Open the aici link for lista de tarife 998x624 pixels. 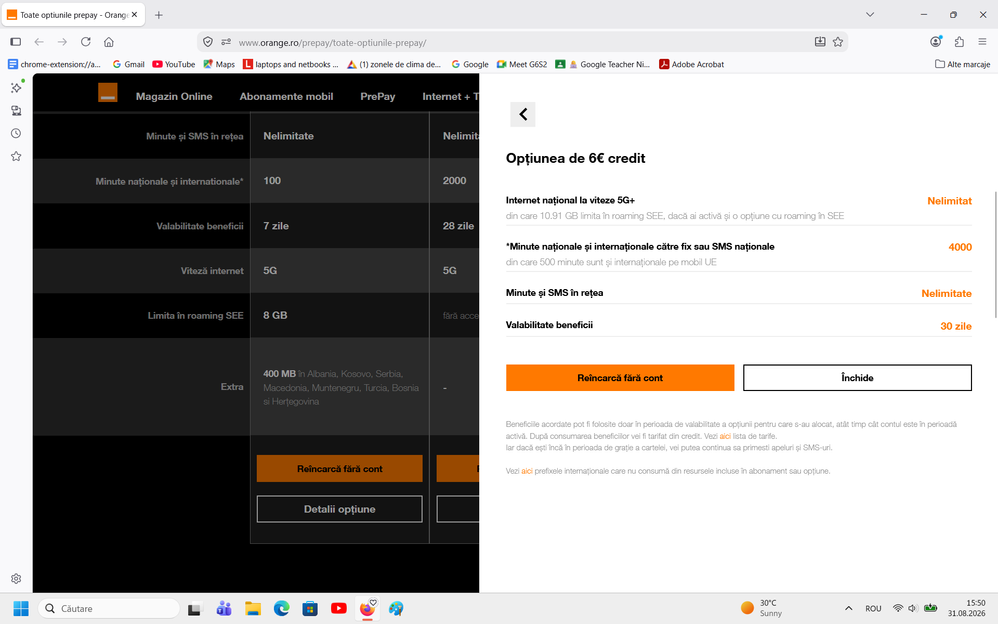point(725,436)
